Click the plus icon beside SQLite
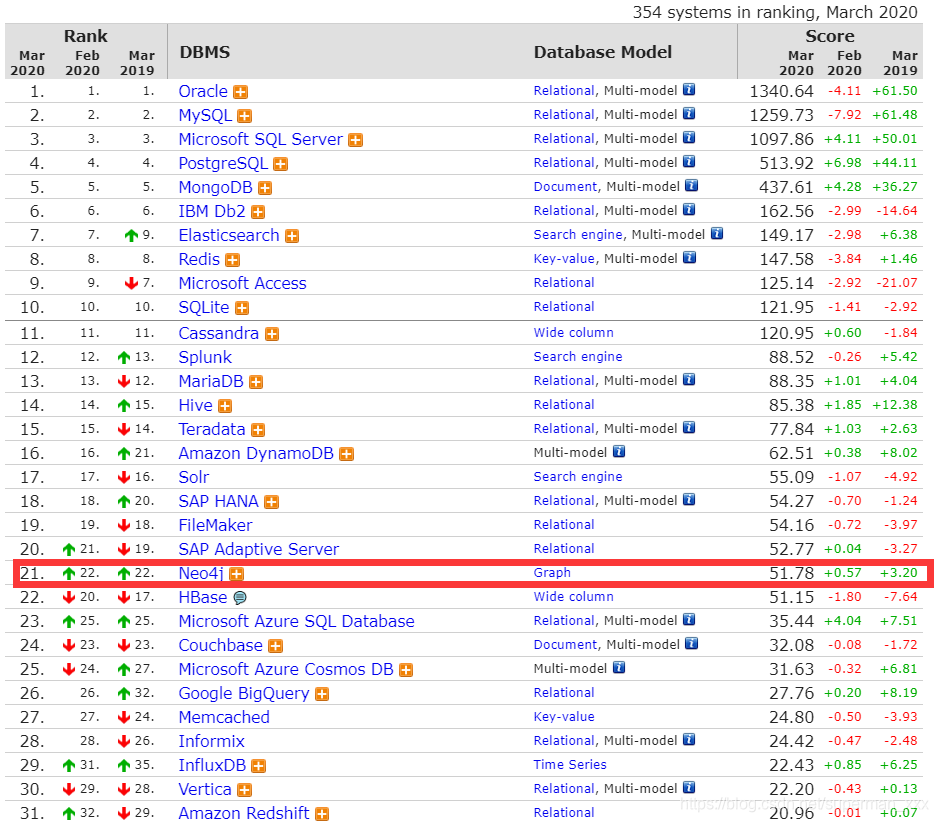The width and height of the screenshot is (938, 822). [242, 308]
